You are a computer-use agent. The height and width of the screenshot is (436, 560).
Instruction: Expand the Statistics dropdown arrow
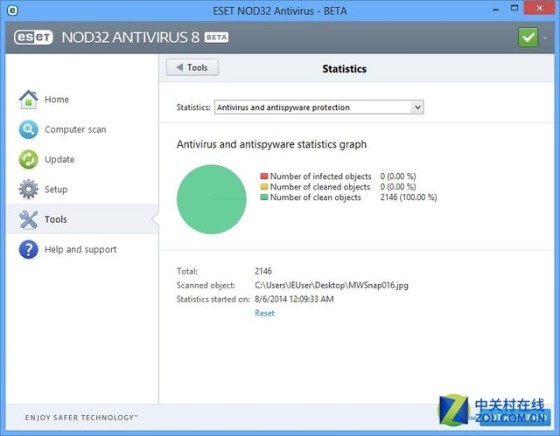tap(417, 107)
